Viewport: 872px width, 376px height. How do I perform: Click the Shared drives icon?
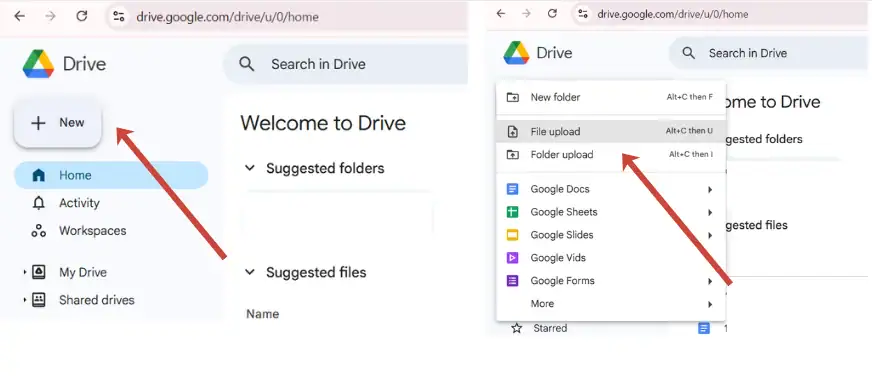pyautogui.click(x=38, y=300)
